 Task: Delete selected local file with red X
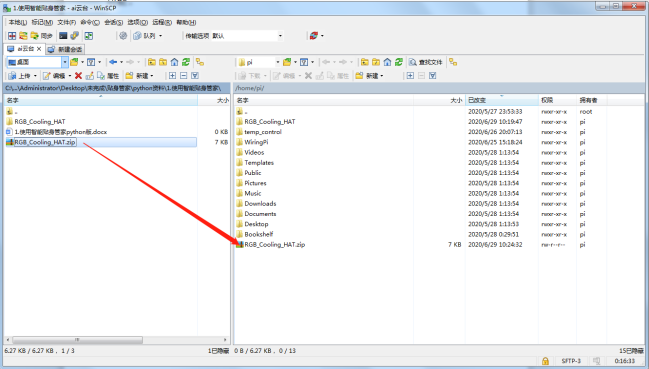pos(78,76)
